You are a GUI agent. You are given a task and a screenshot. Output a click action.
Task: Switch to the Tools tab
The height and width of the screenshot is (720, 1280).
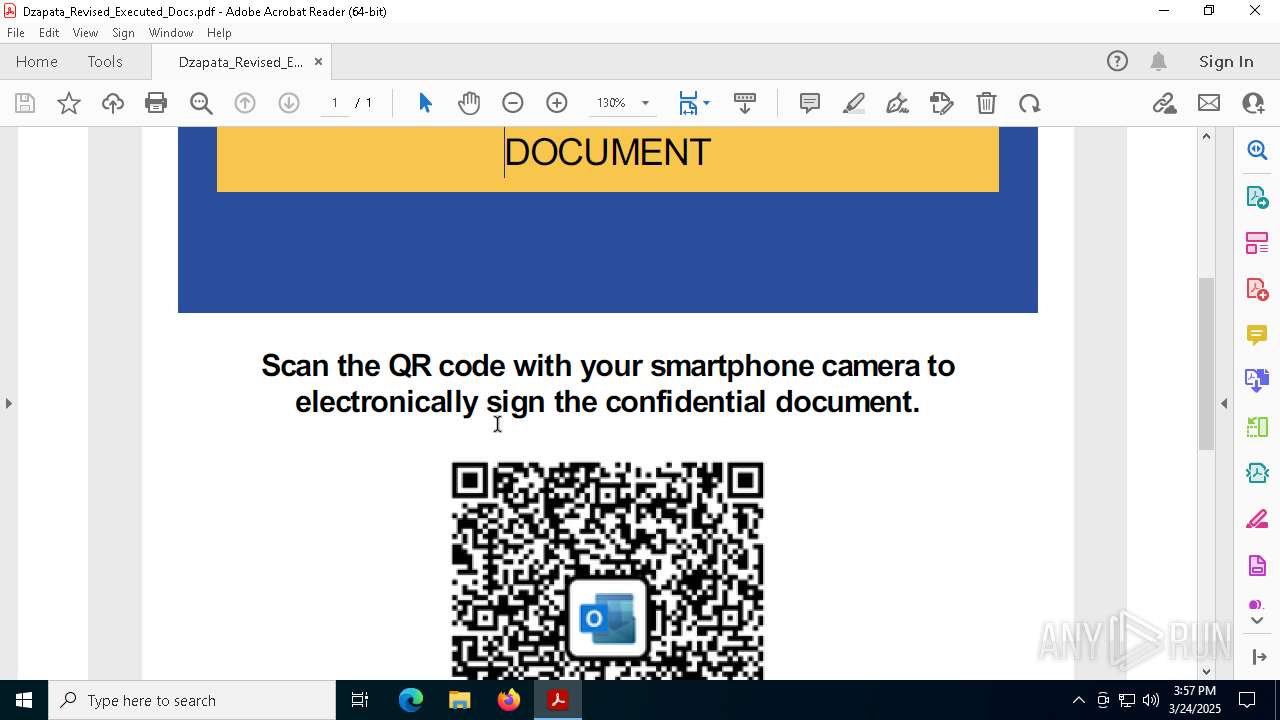tap(105, 61)
